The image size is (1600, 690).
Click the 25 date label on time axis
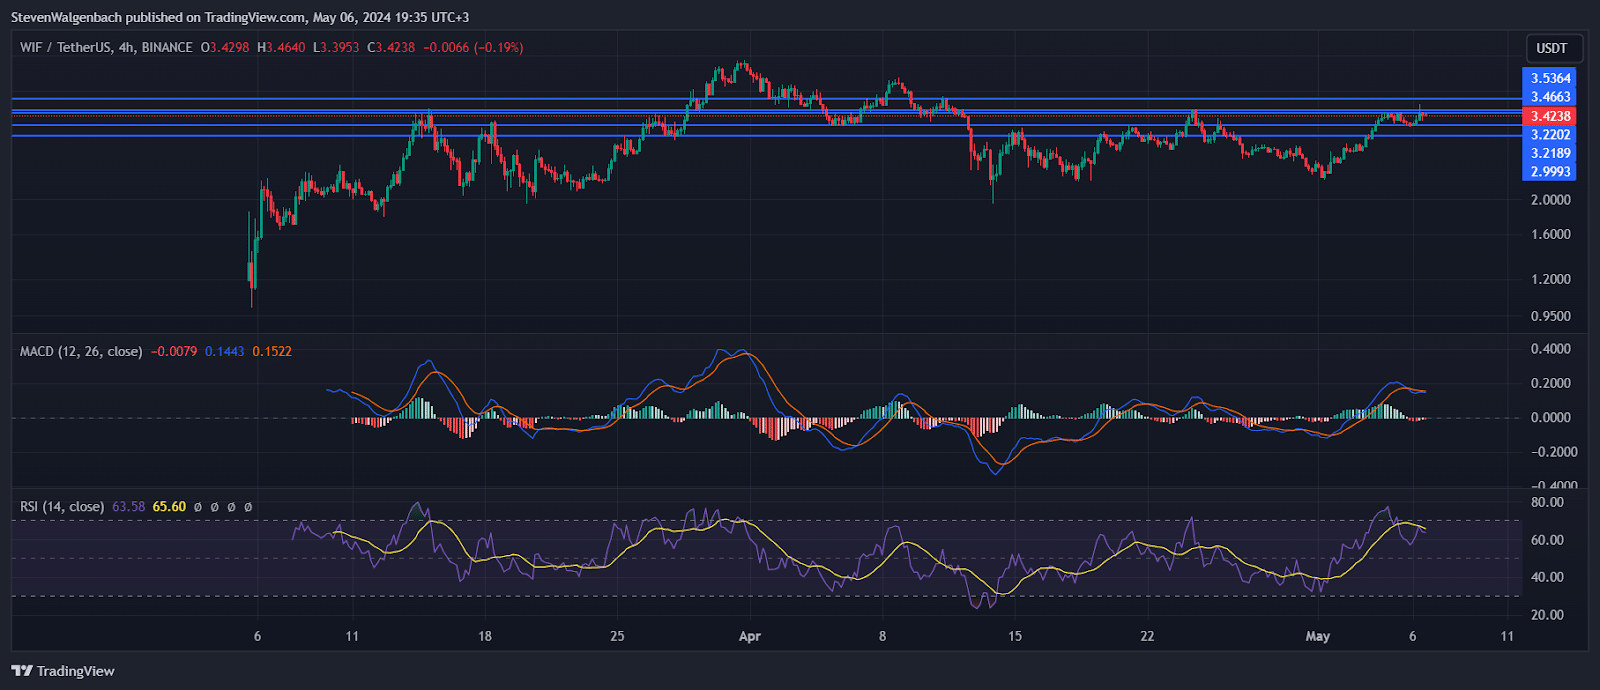point(617,636)
